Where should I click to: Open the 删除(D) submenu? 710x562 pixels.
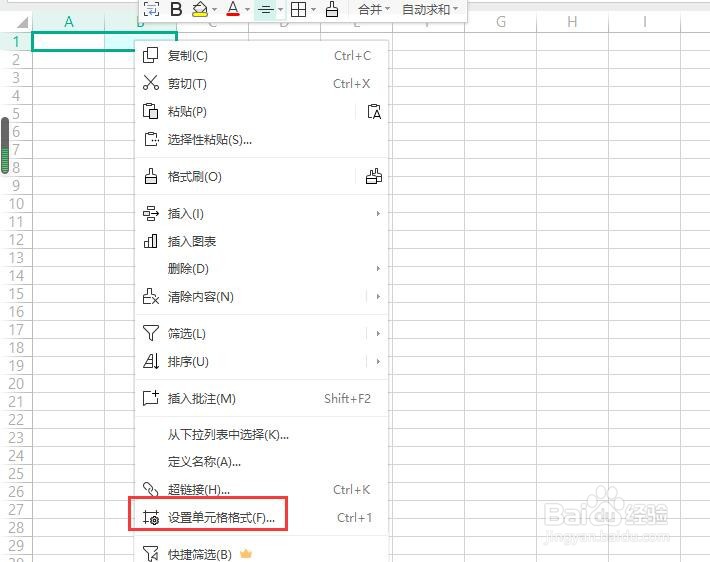coord(262,269)
